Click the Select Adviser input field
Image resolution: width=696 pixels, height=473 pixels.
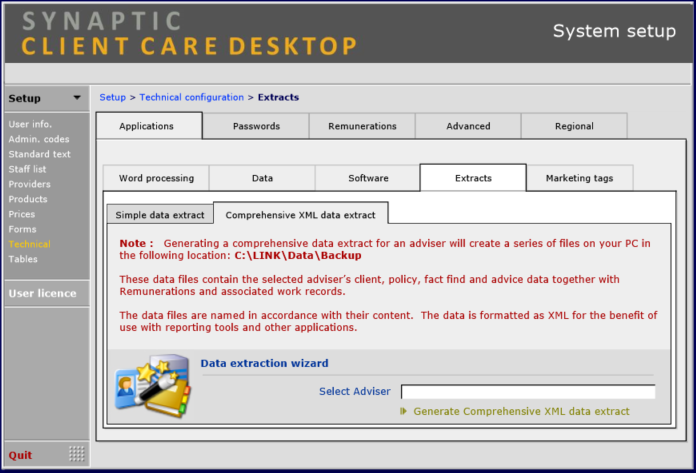pyautogui.click(x=528, y=392)
